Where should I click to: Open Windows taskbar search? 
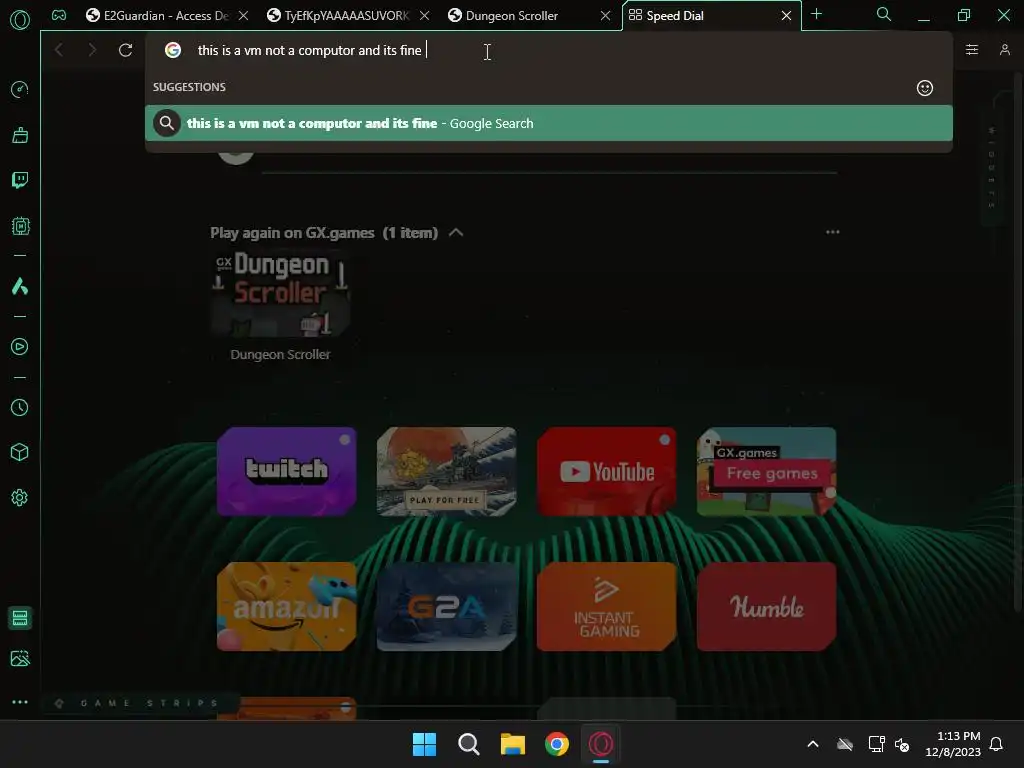(468, 744)
